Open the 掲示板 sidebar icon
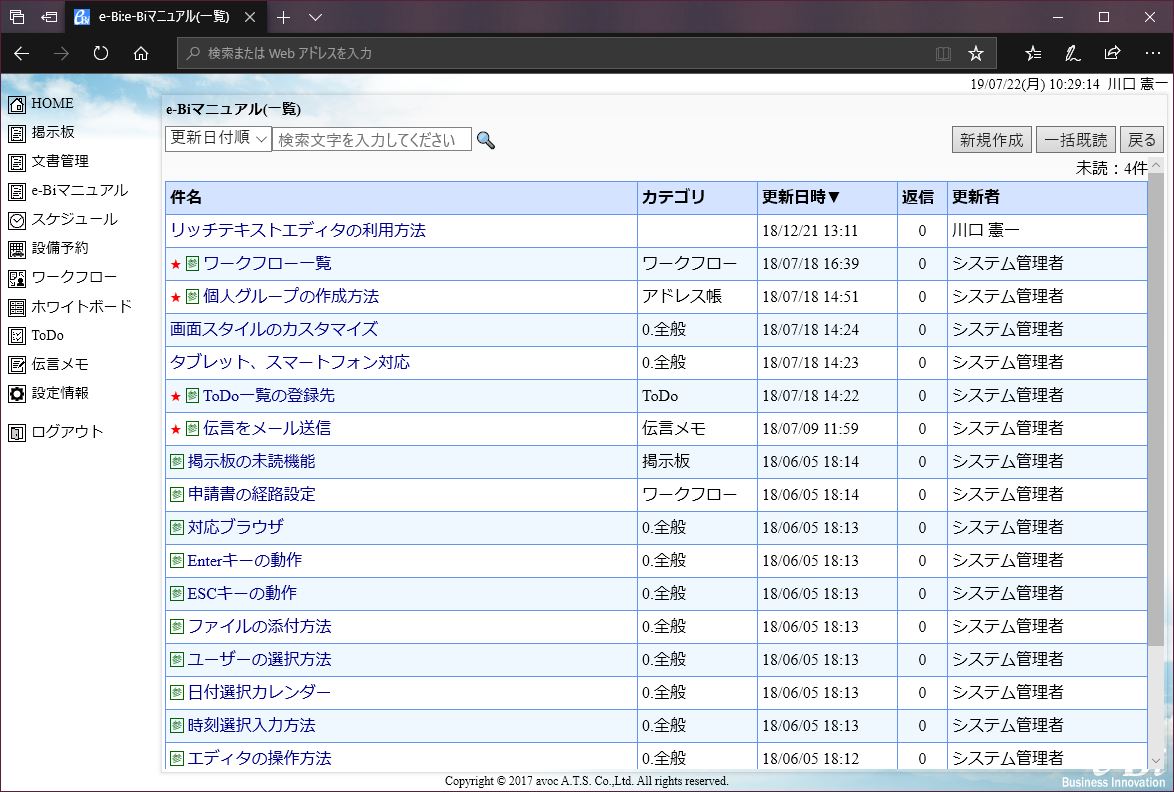1174x792 pixels. click(17, 133)
